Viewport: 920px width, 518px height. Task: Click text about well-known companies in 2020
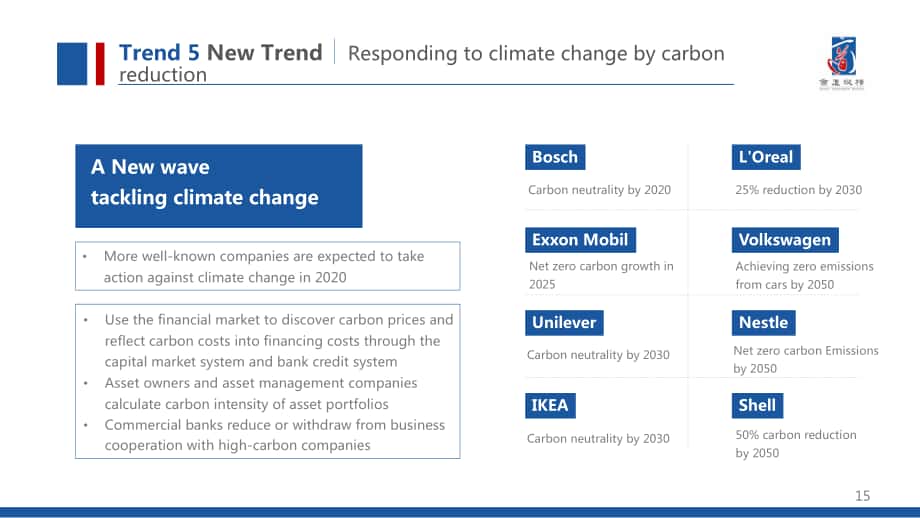click(x=264, y=266)
